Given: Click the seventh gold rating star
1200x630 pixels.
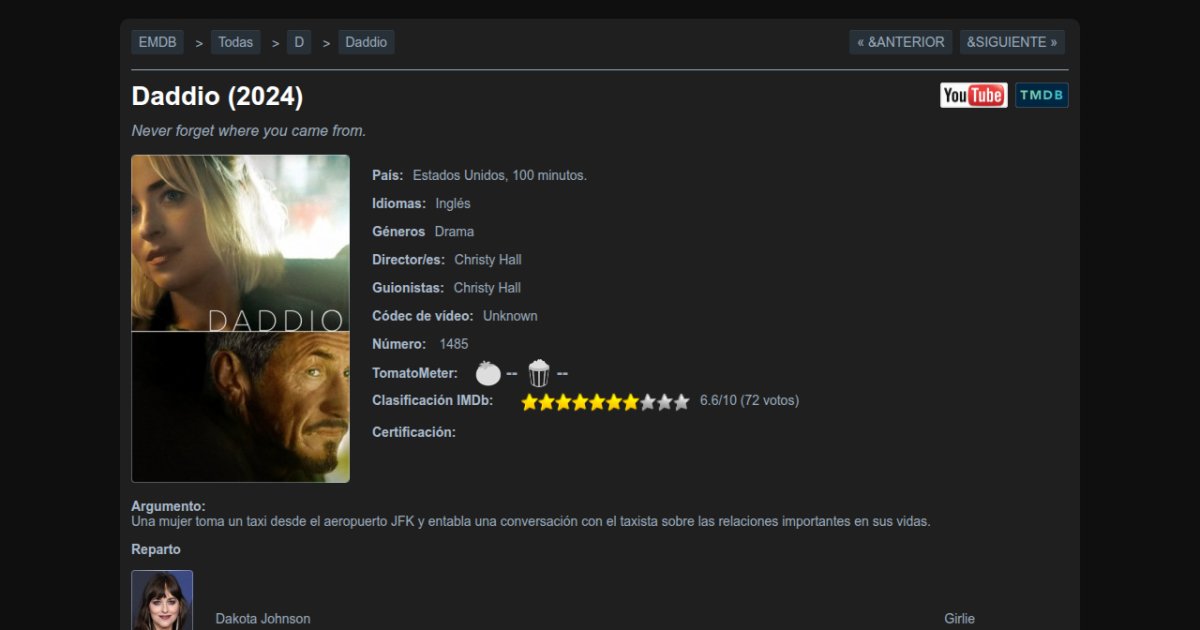Looking at the screenshot, I should coord(631,402).
